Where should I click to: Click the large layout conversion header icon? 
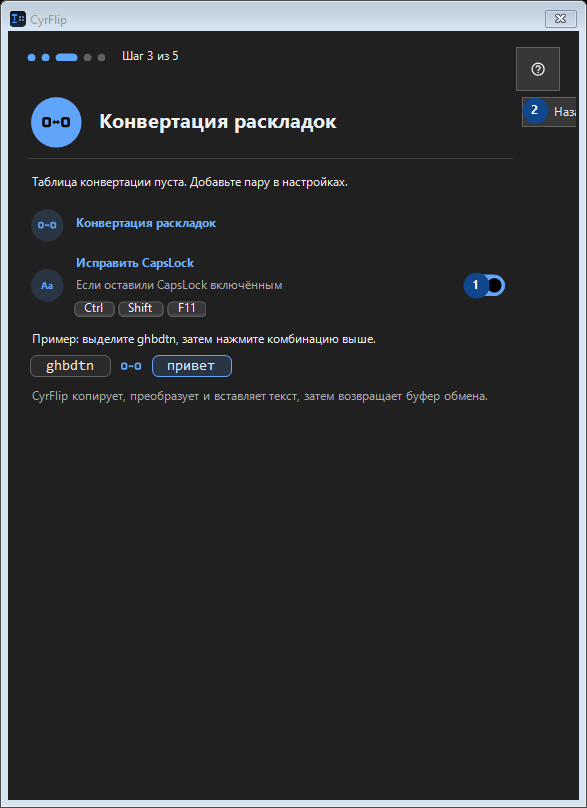56,122
